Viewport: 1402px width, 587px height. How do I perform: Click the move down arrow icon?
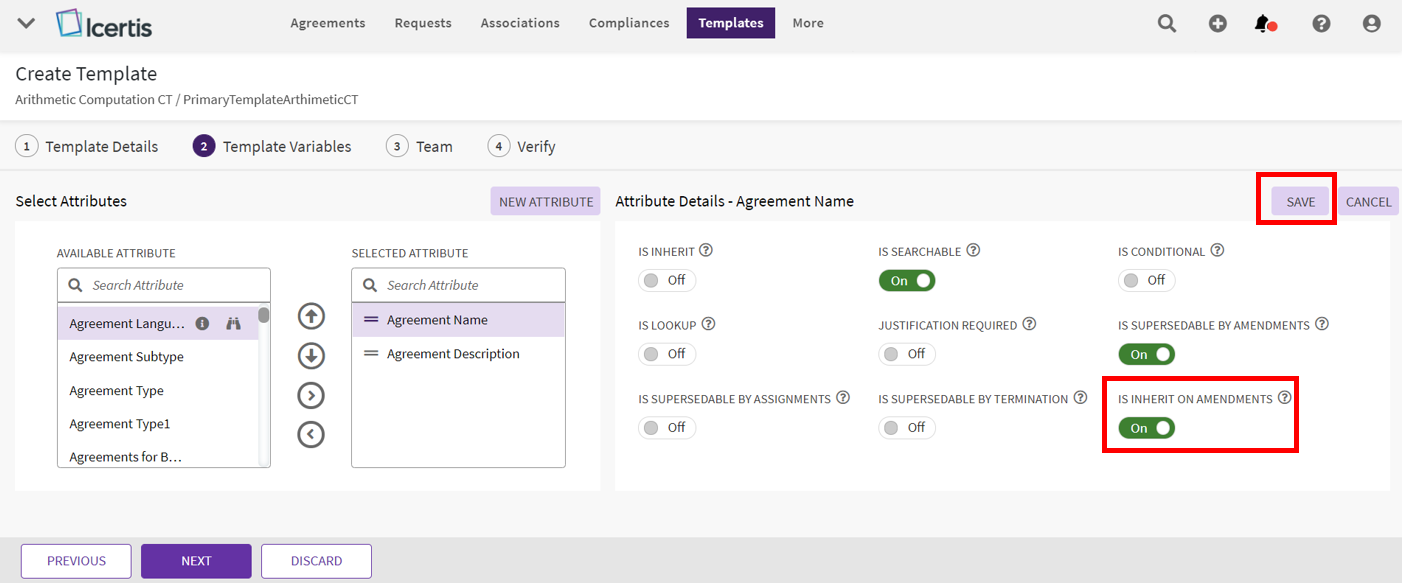point(311,356)
